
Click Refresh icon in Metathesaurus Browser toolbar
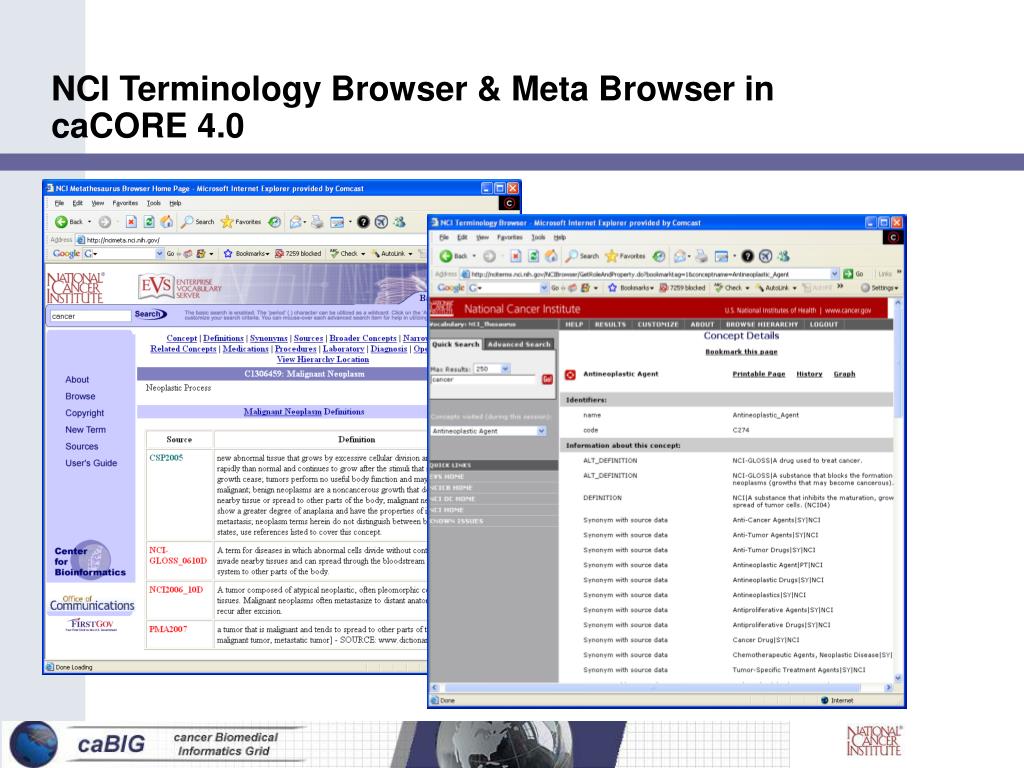coord(149,222)
